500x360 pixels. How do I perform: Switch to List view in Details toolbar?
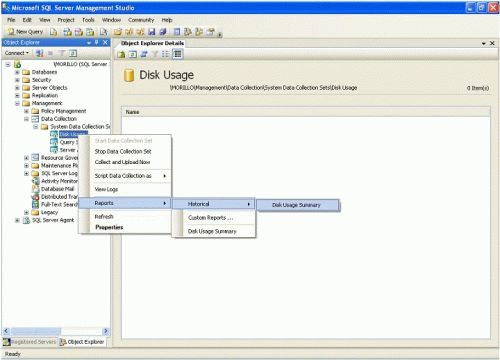tap(166, 54)
